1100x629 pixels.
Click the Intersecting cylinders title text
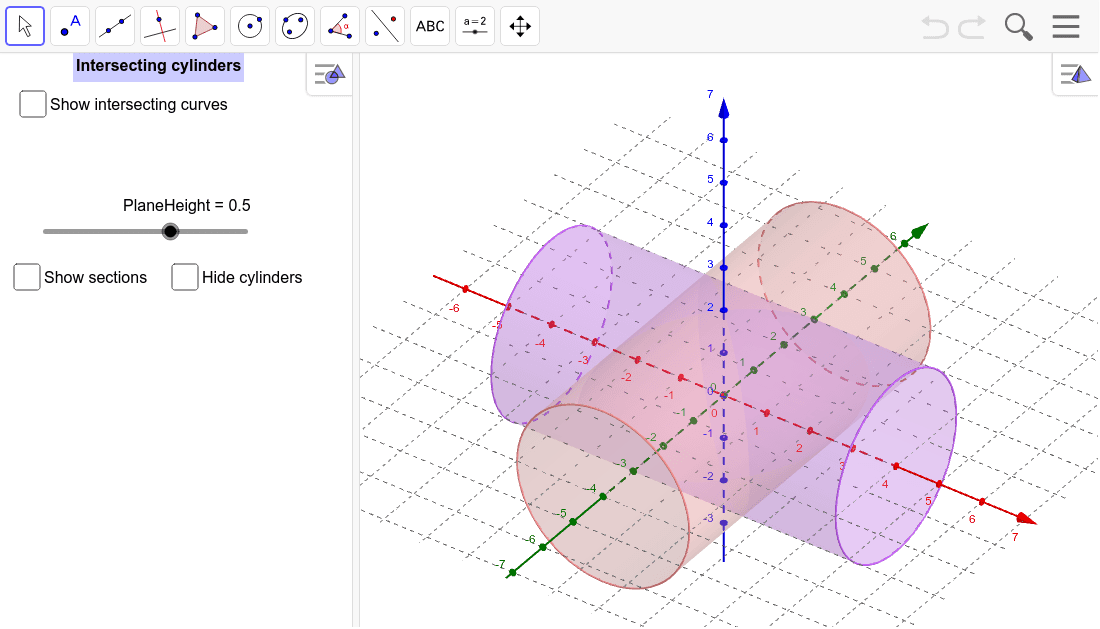tap(159, 66)
